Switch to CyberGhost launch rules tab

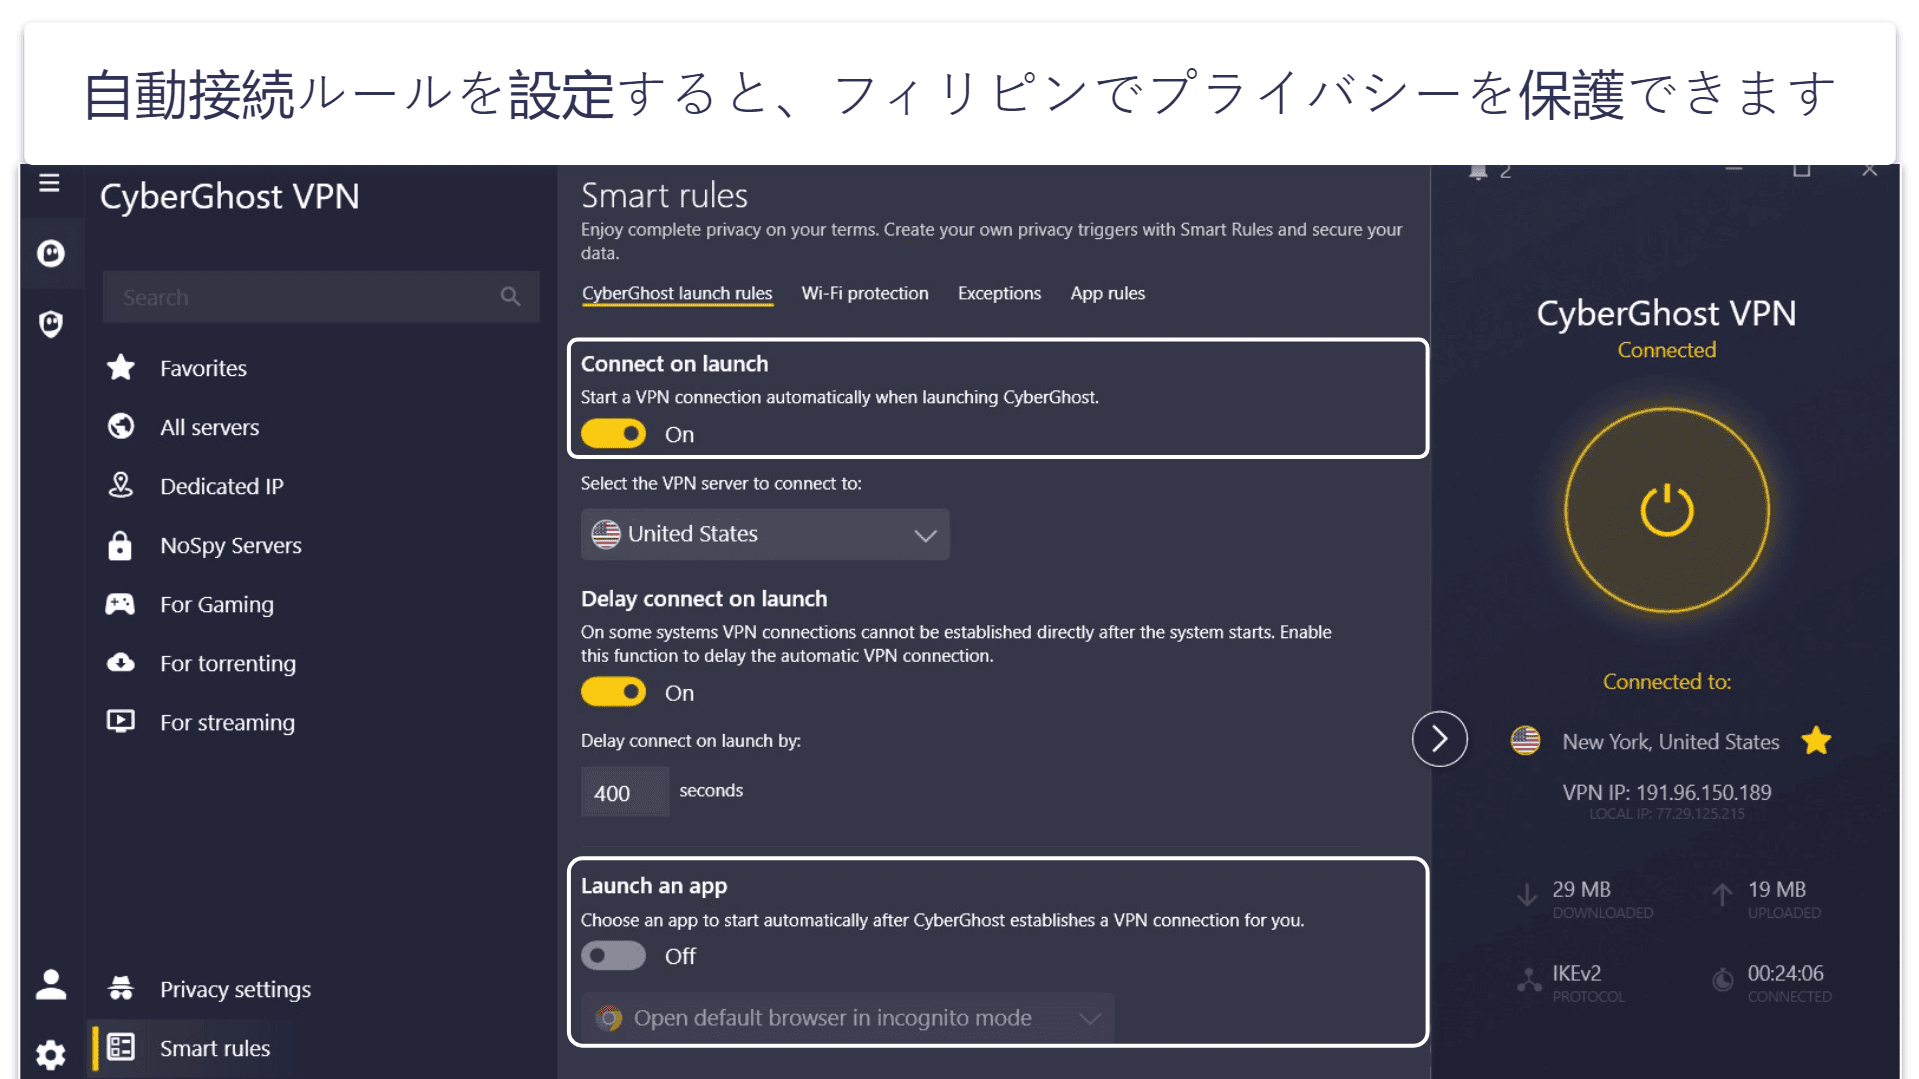pyautogui.click(x=677, y=293)
